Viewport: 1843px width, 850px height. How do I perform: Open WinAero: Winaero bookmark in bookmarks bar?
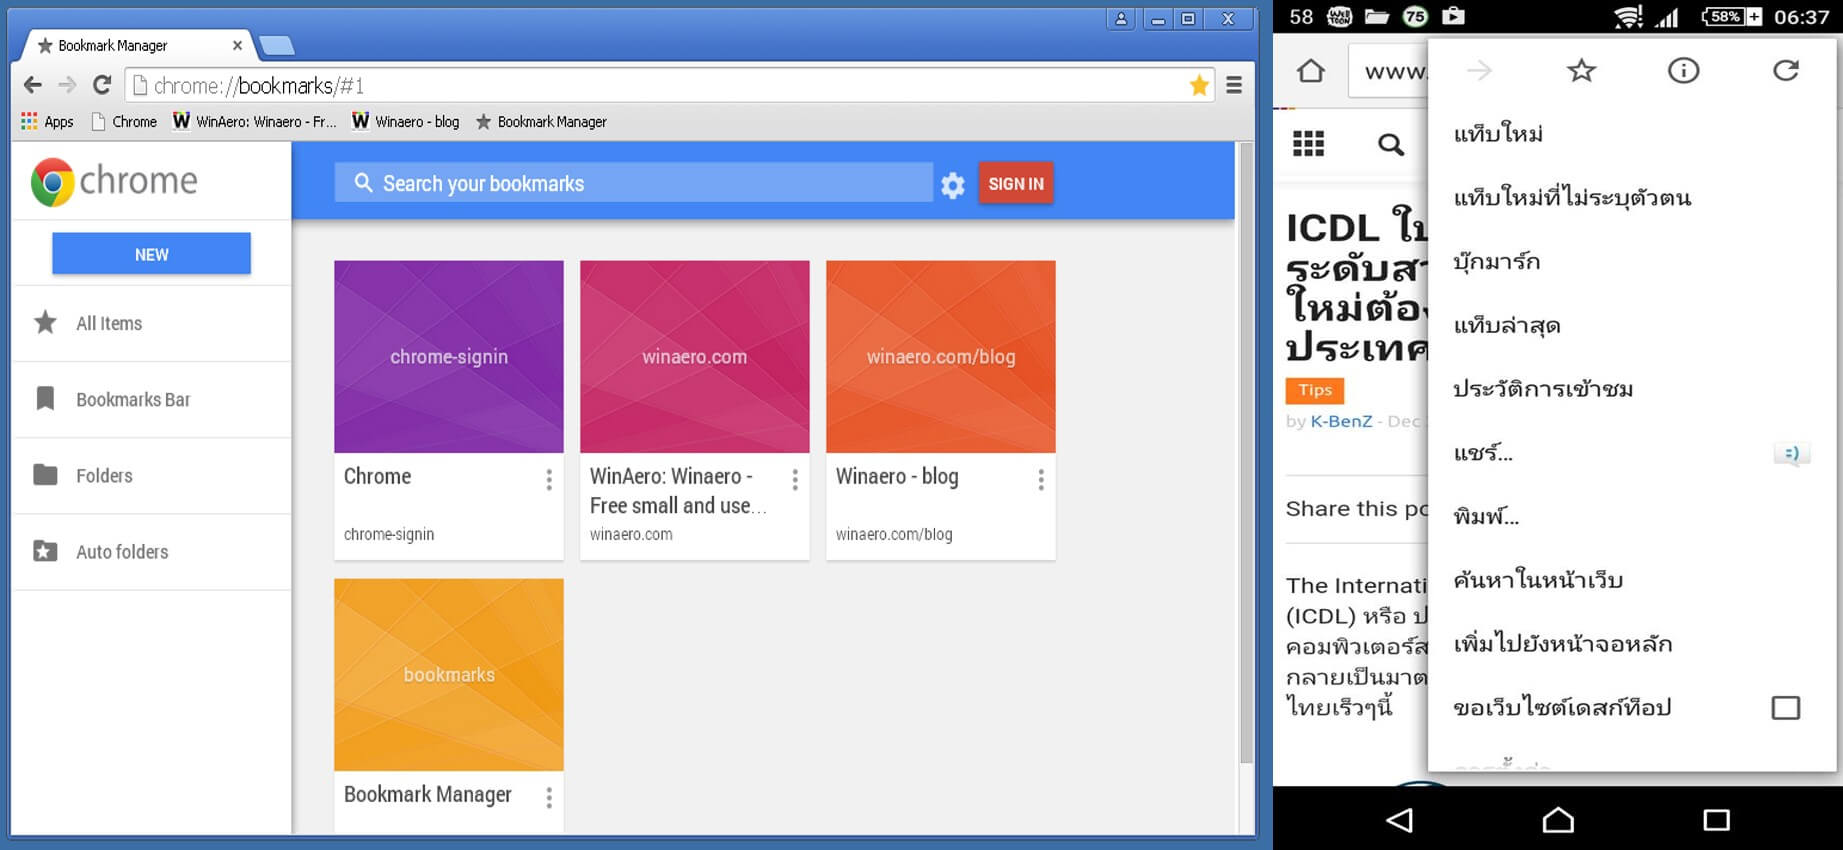pyautogui.click(x=255, y=121)
